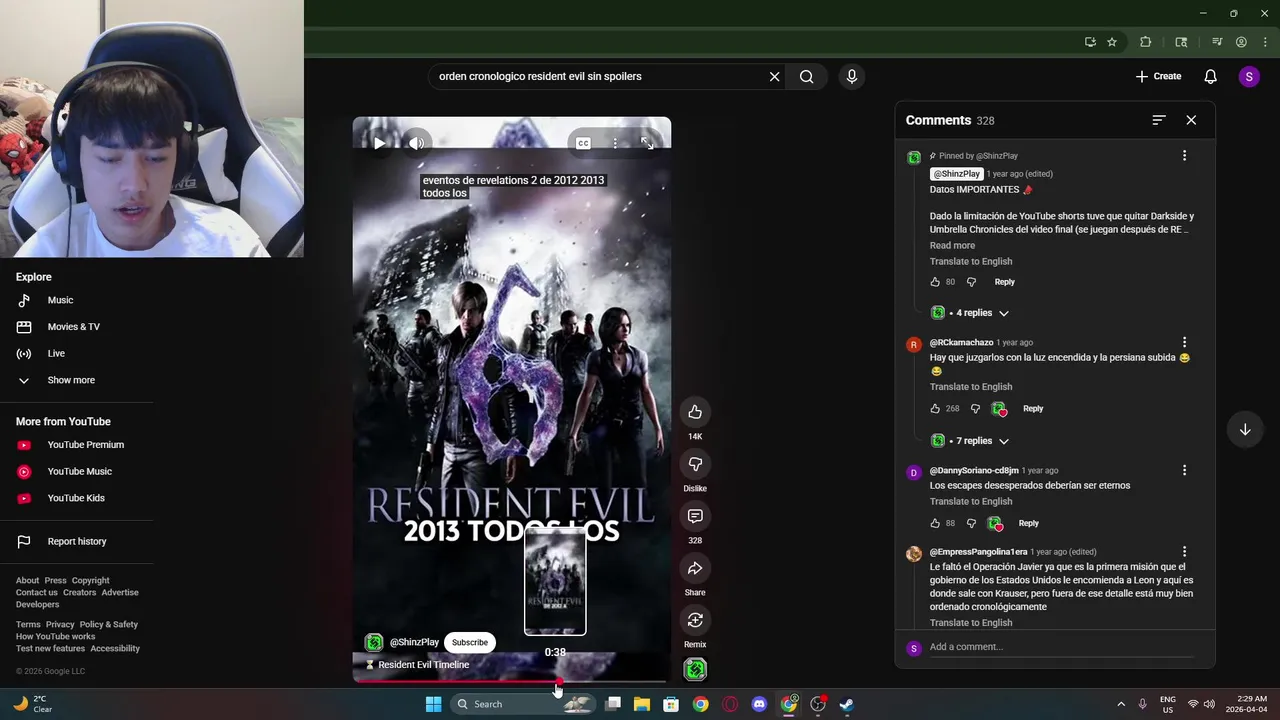Dislike @RCkamachazo's comment
1280x720 pixels.
coord(975,409)
